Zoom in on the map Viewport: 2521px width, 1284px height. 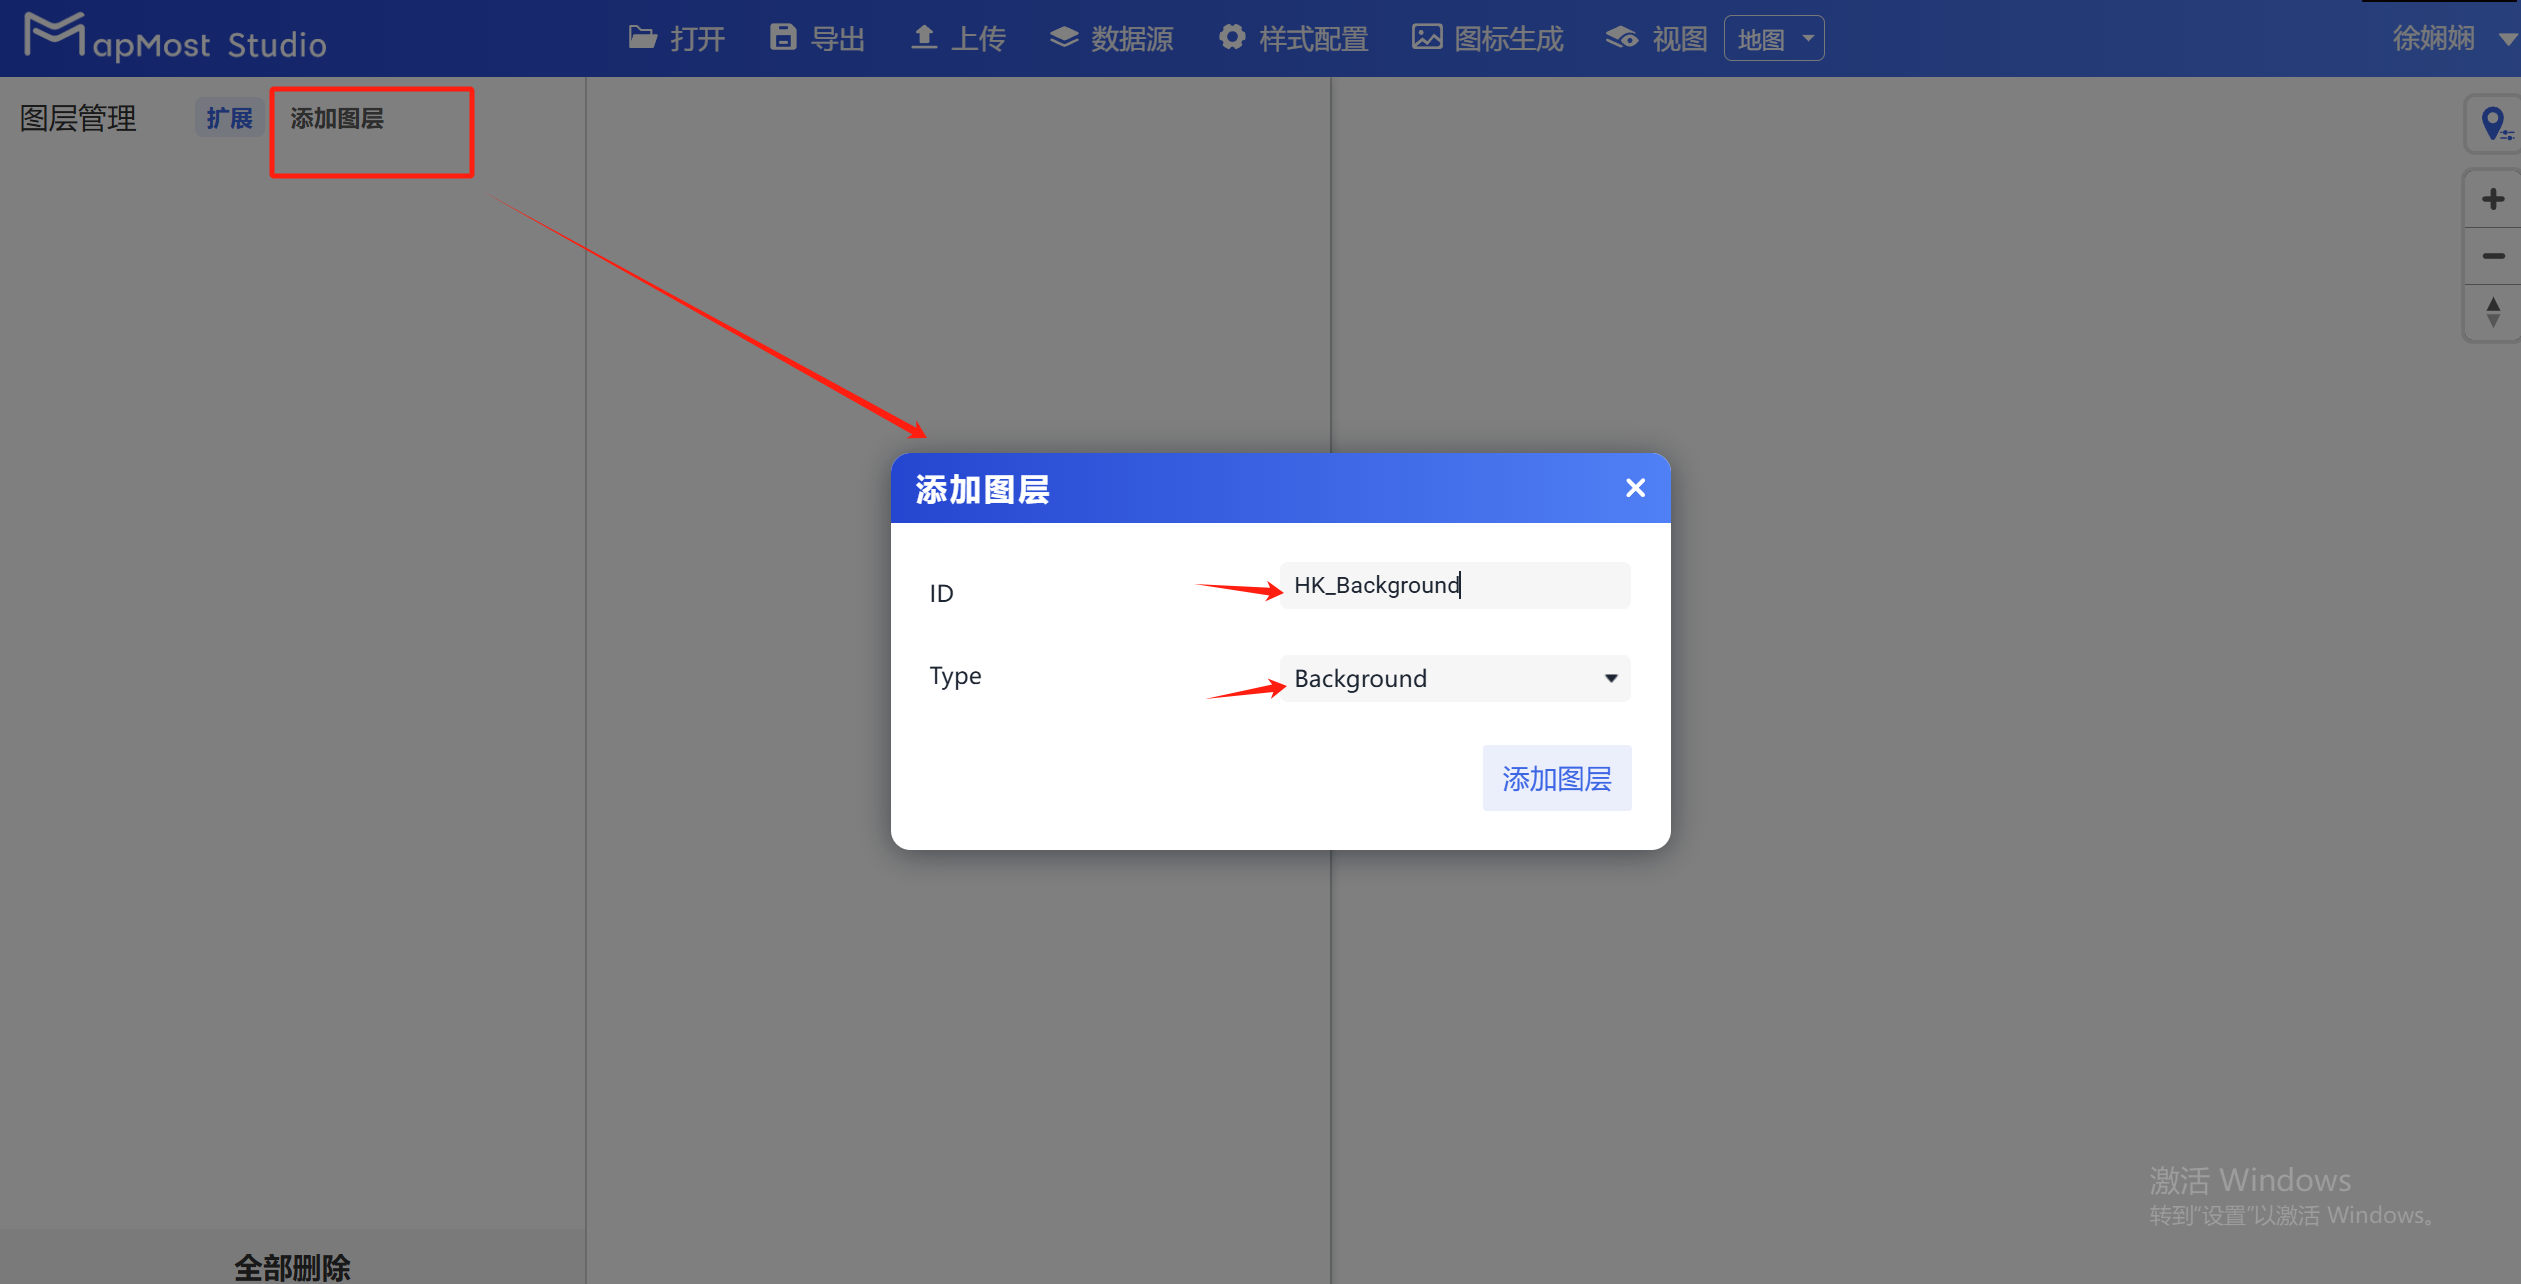click(x=2492, y=198)
